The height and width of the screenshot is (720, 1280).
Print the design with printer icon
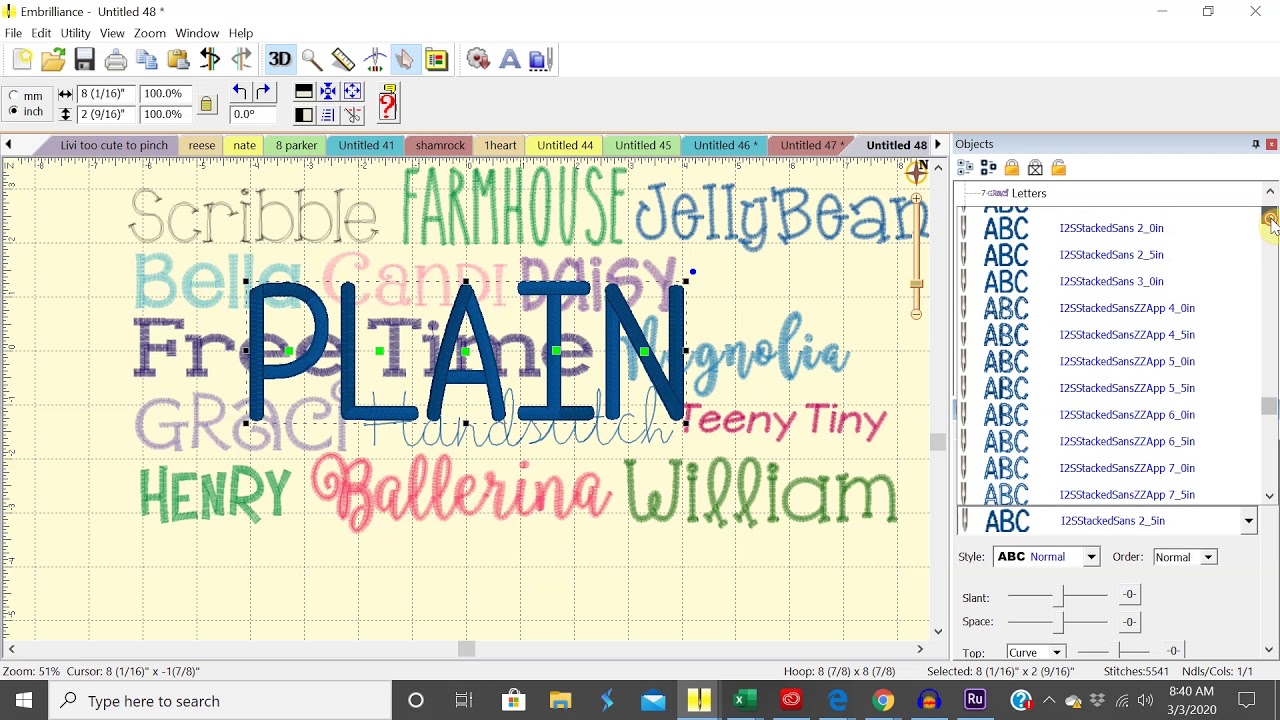(116, 60)
